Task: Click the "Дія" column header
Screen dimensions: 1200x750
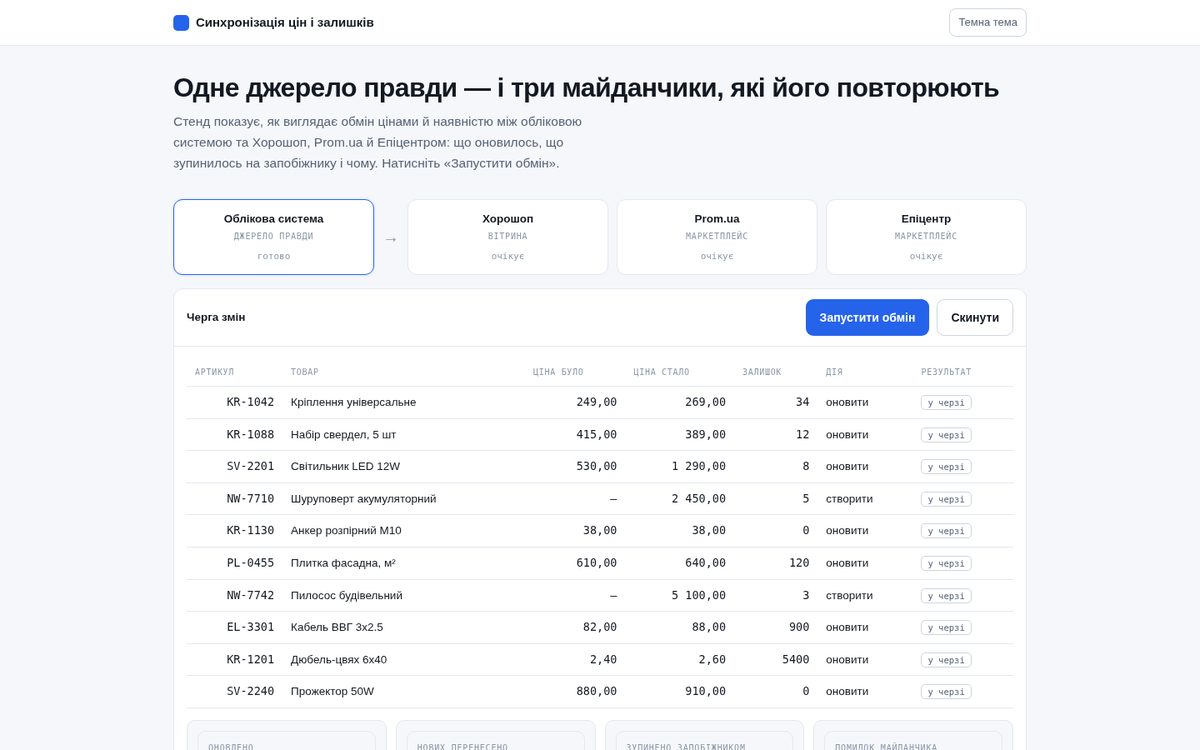Action: (834, 372)
